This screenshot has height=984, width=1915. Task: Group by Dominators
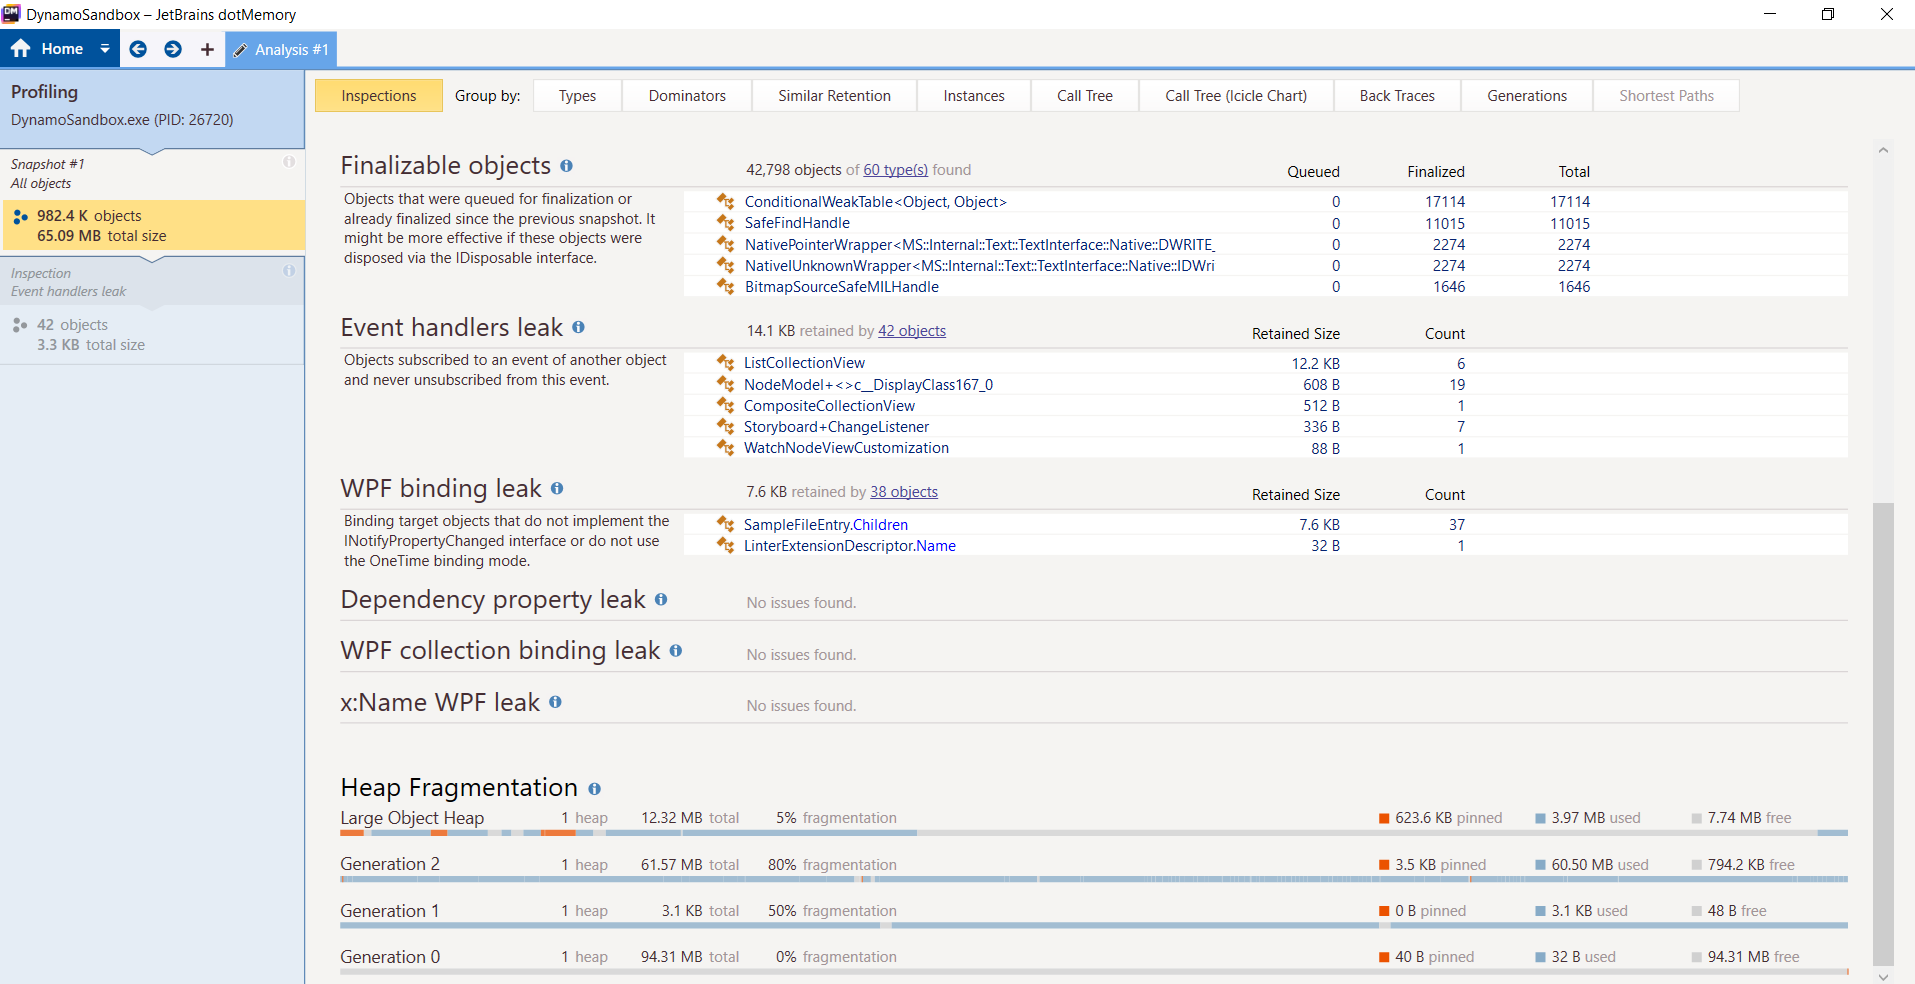[687, 96]
